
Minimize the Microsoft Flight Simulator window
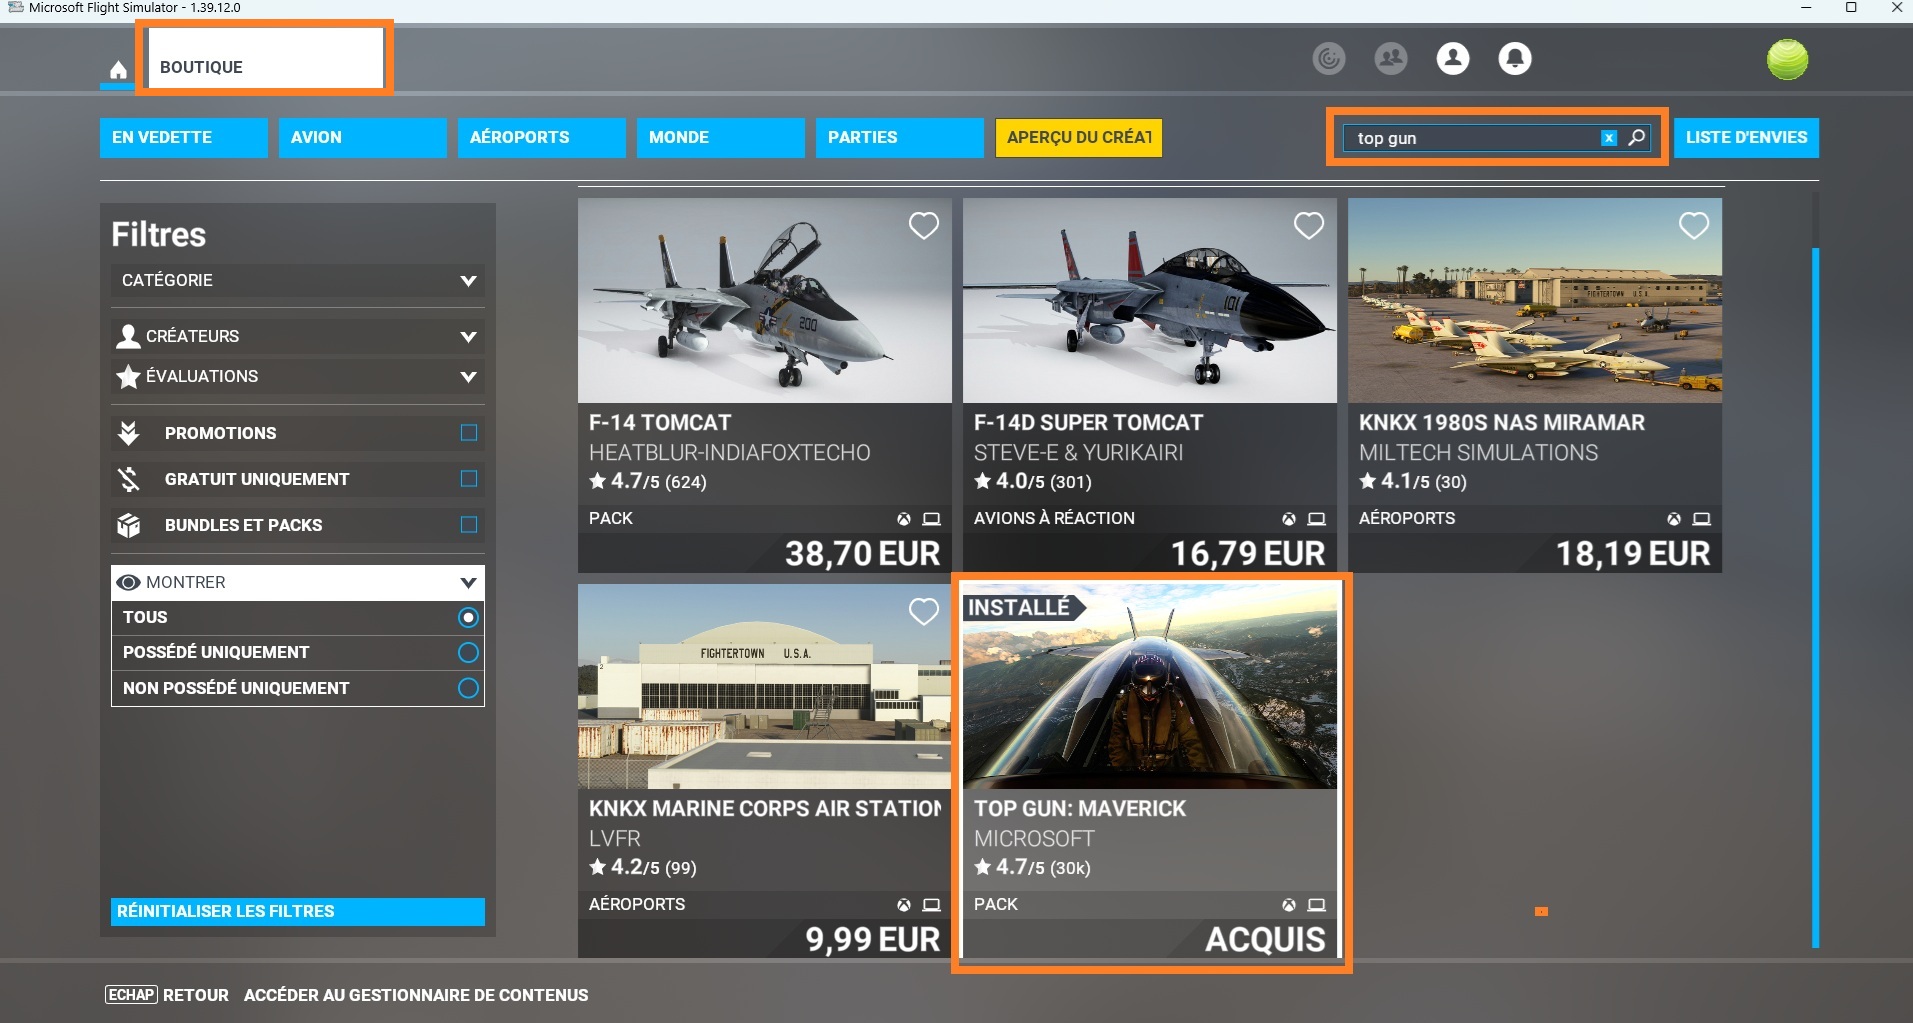(x=1806, y=8)
